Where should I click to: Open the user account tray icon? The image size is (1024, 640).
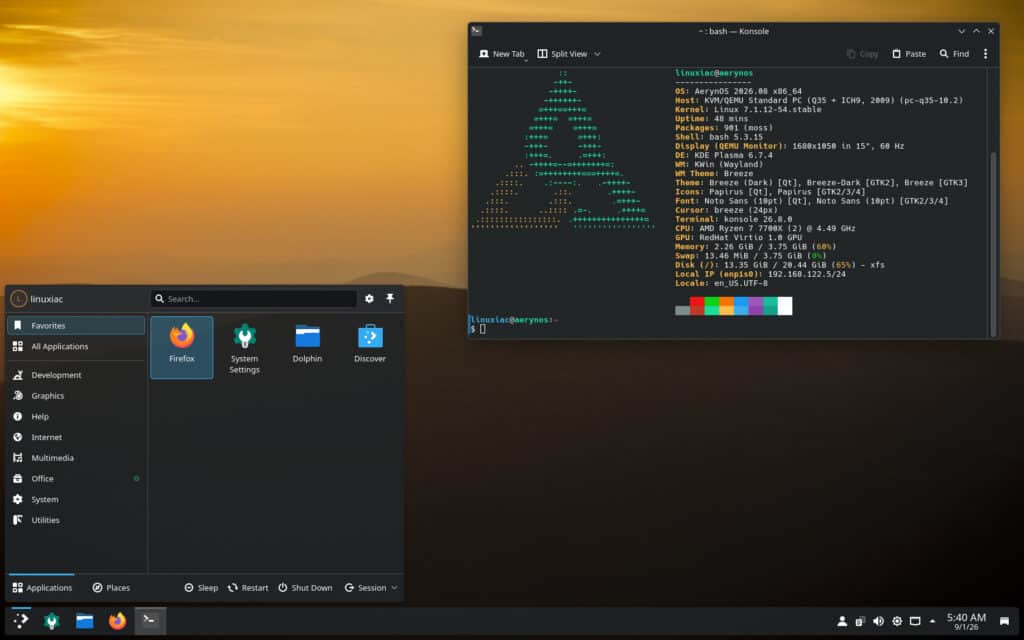pos(842,621)
